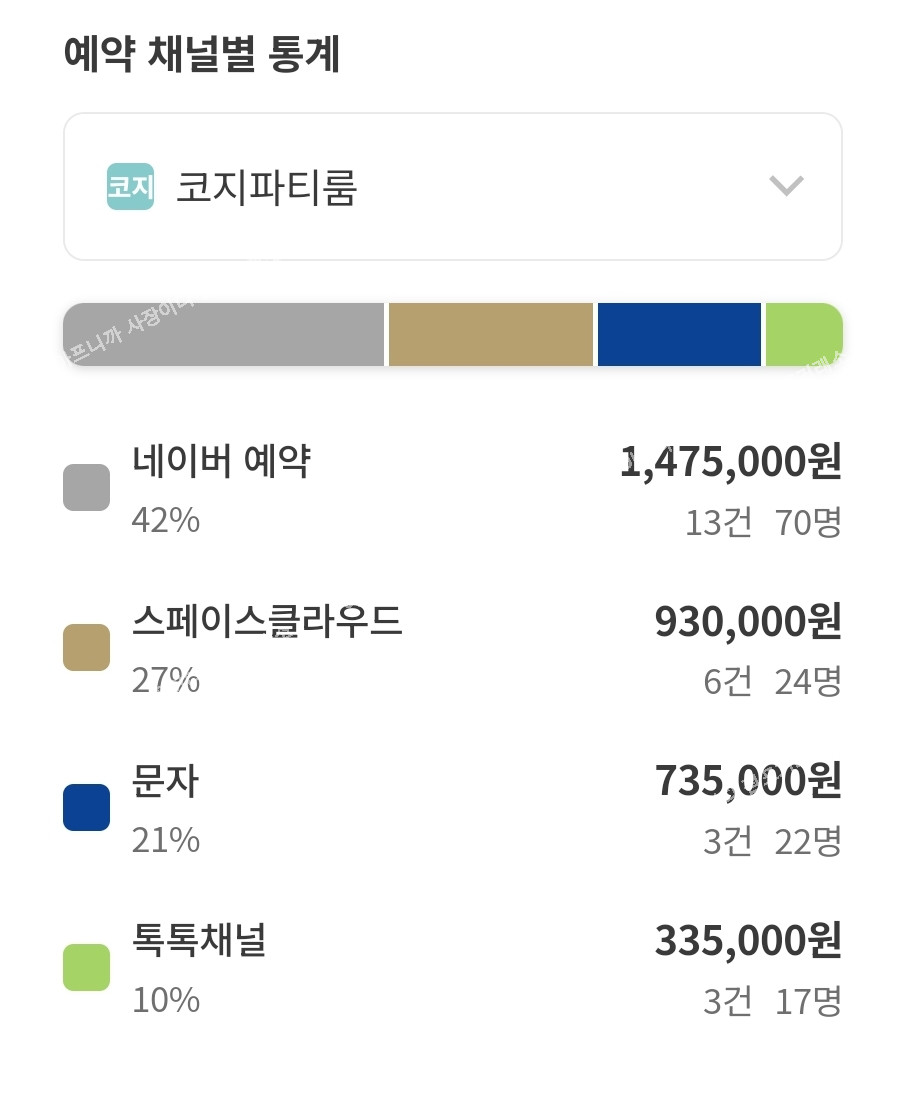Click the tan 스페이스클라우드 legend swatch
The image size is (904, 1118).
tap(87, 648)
